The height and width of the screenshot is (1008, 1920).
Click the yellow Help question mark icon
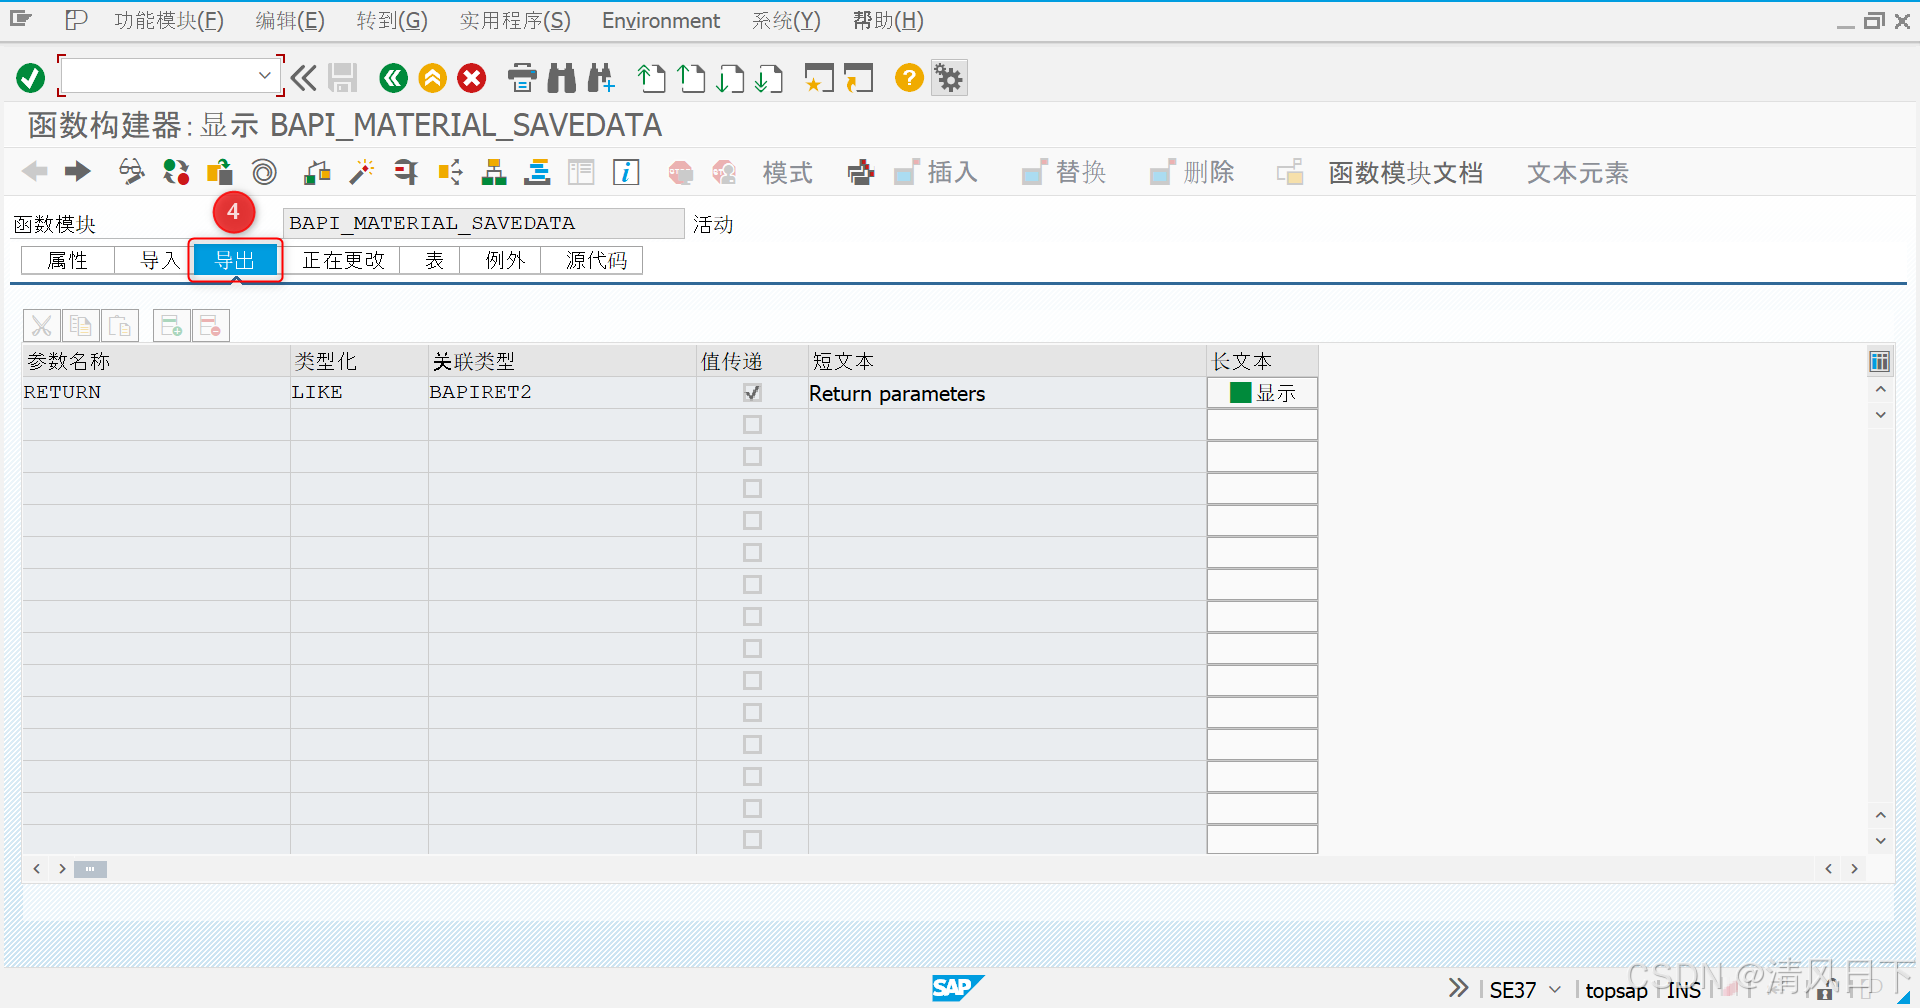click(x=909, y=77)
